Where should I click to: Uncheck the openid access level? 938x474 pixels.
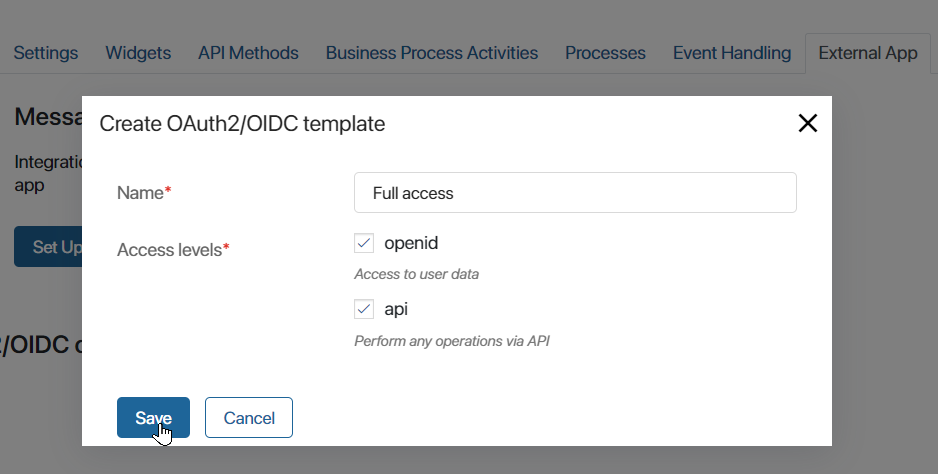(364, 243)
